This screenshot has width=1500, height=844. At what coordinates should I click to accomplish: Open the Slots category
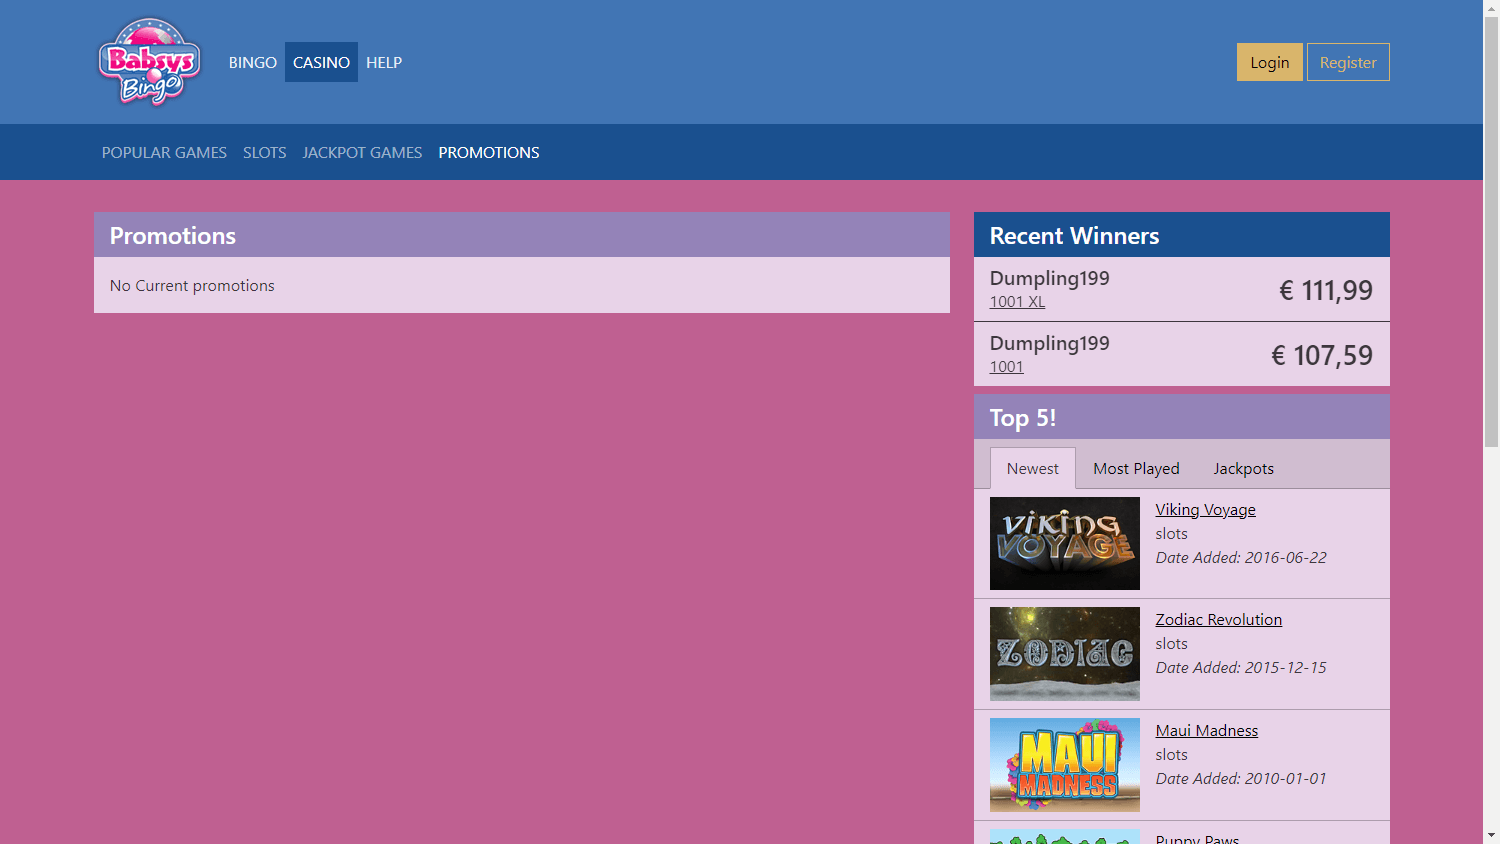point(264,152)
